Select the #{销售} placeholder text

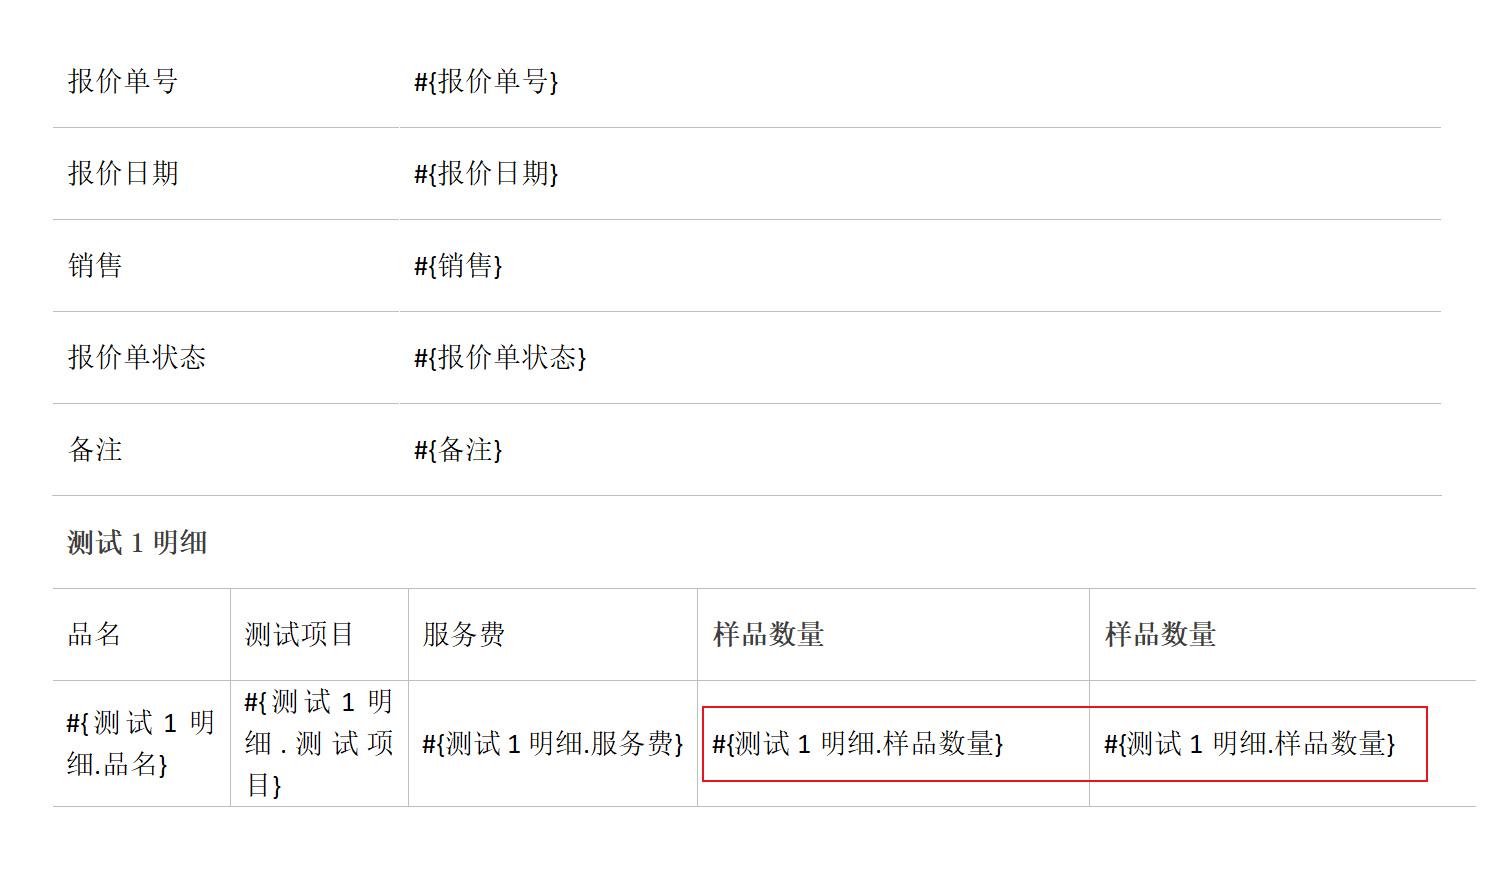point(458,266)
